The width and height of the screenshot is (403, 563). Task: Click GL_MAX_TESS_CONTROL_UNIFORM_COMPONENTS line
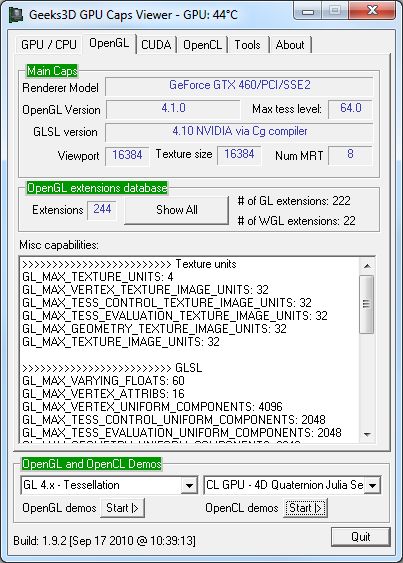point(174,419)
